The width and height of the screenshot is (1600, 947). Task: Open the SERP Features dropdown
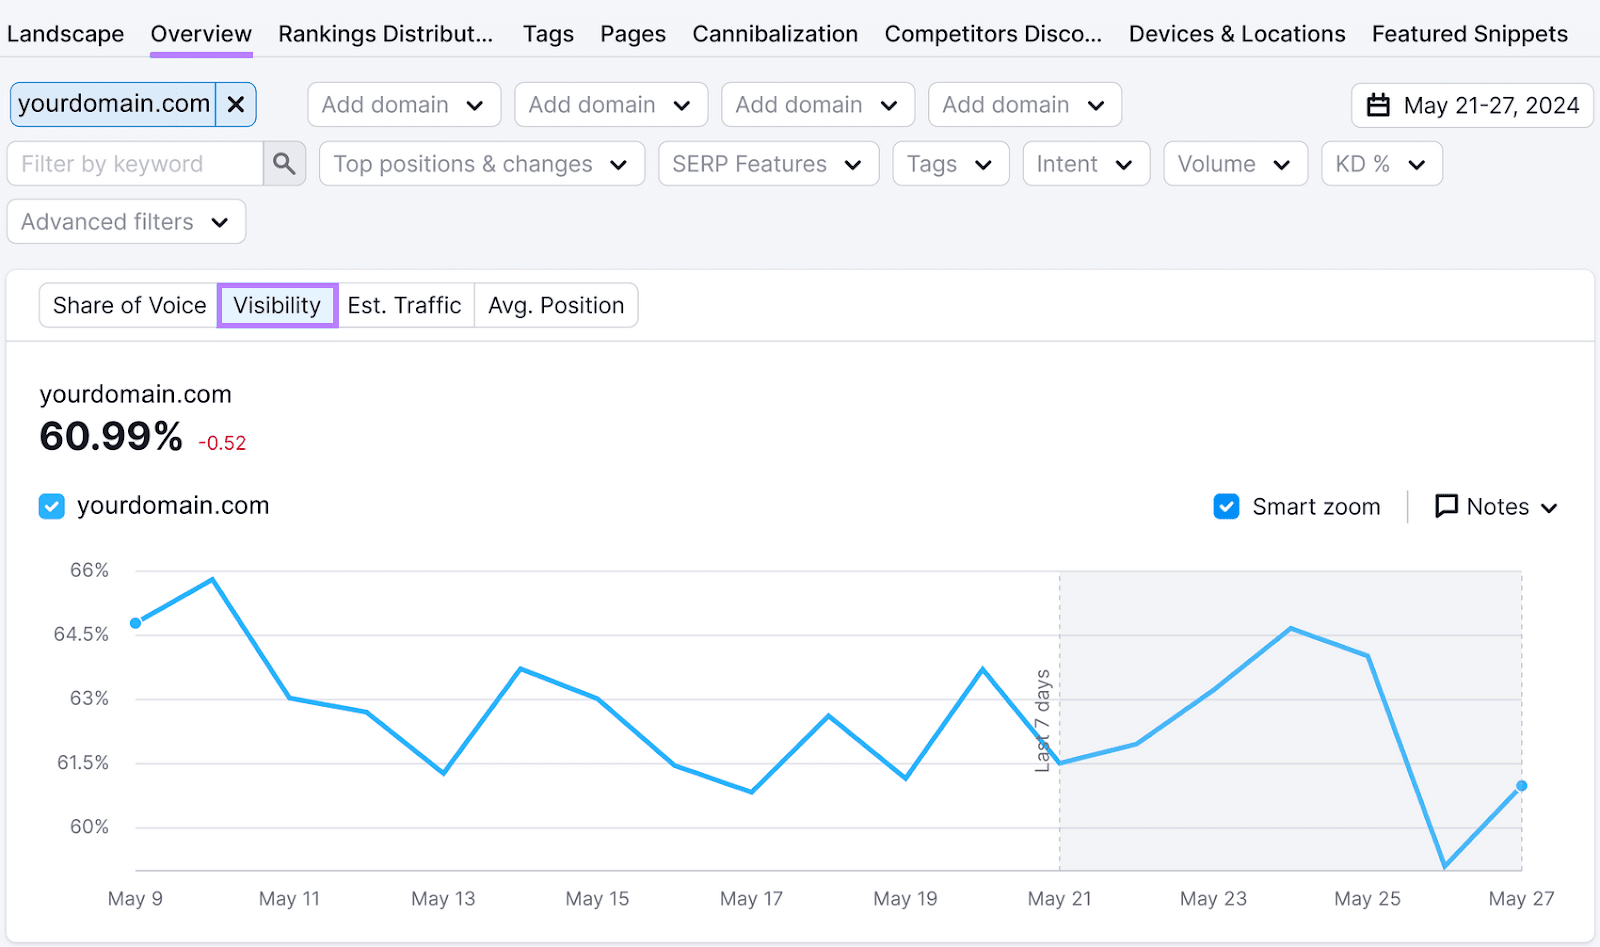767,163
